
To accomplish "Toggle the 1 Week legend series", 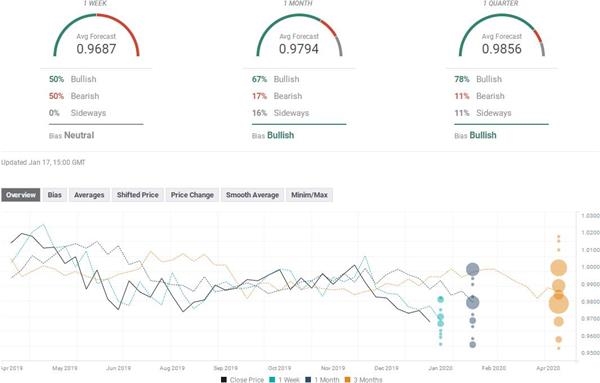I will (285, 380).
